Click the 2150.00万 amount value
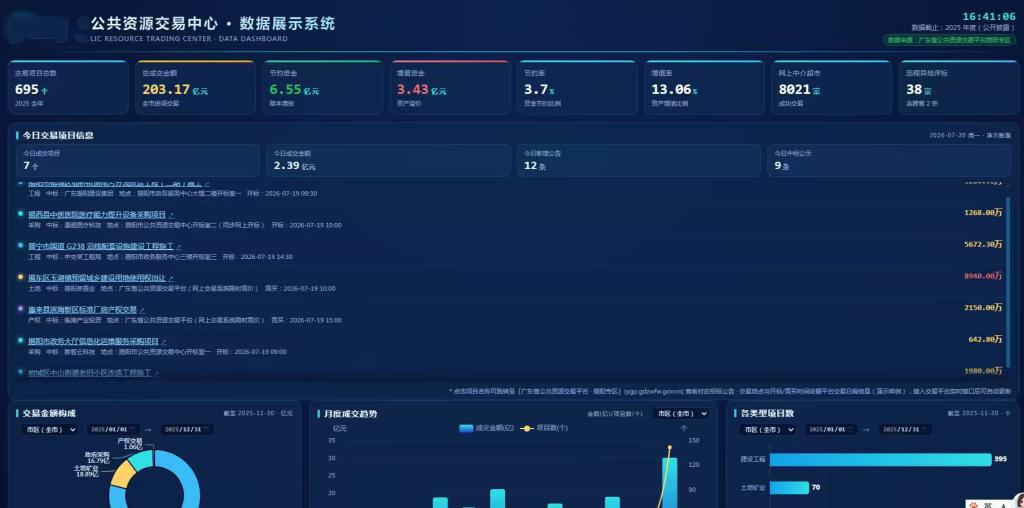 983,308
